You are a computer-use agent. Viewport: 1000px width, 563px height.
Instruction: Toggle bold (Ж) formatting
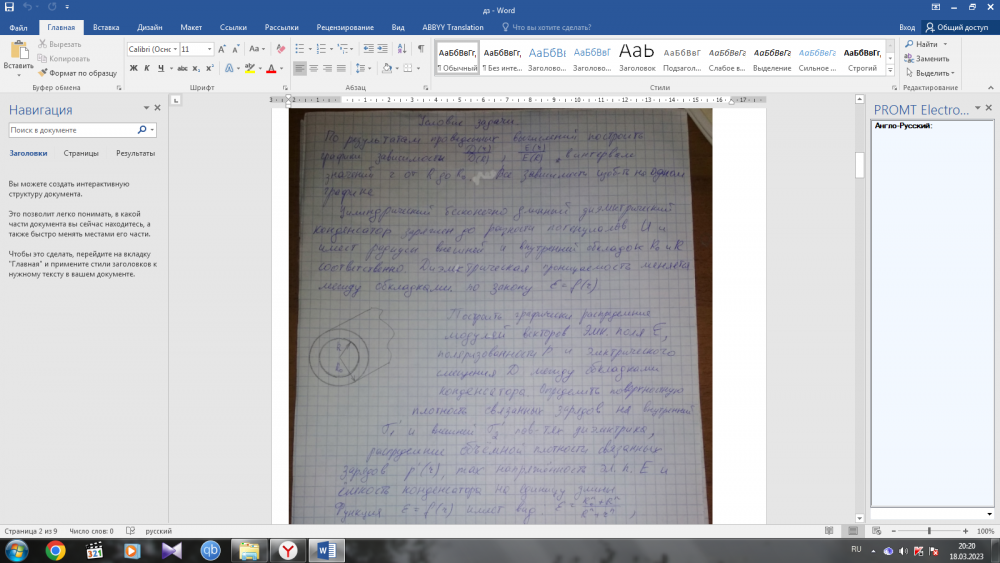click(x=133, y=68)
